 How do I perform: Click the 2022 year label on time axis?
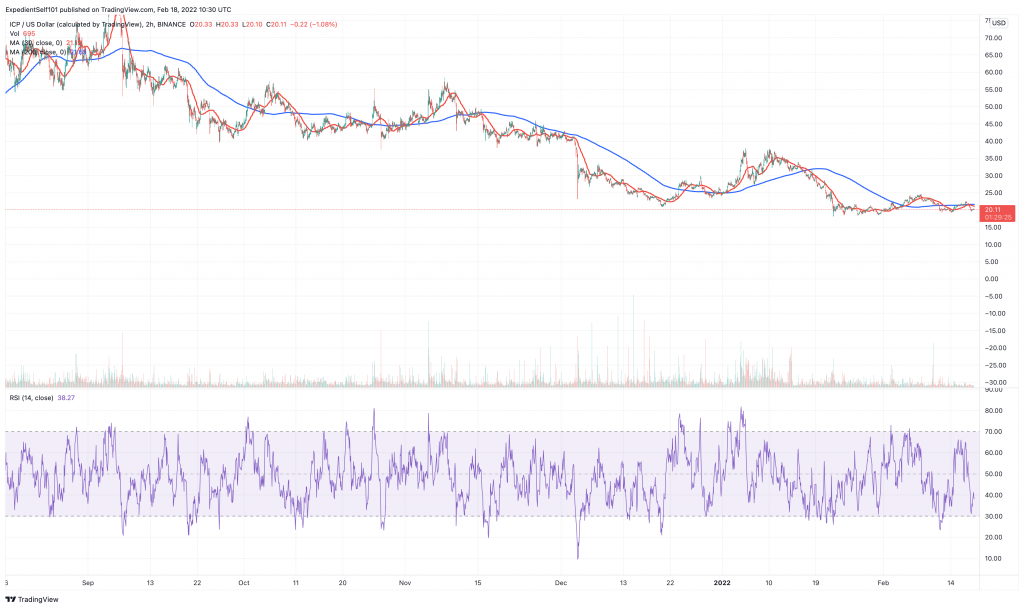[x=722, y=582]
